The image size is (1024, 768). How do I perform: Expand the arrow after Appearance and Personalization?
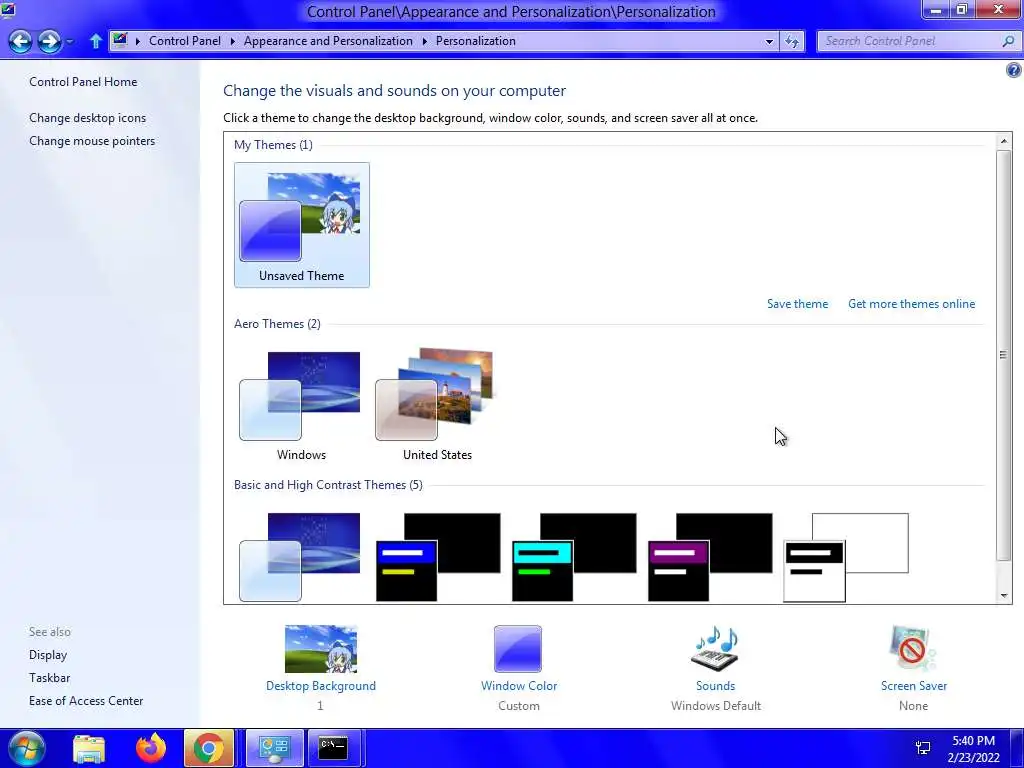[424, 41]
